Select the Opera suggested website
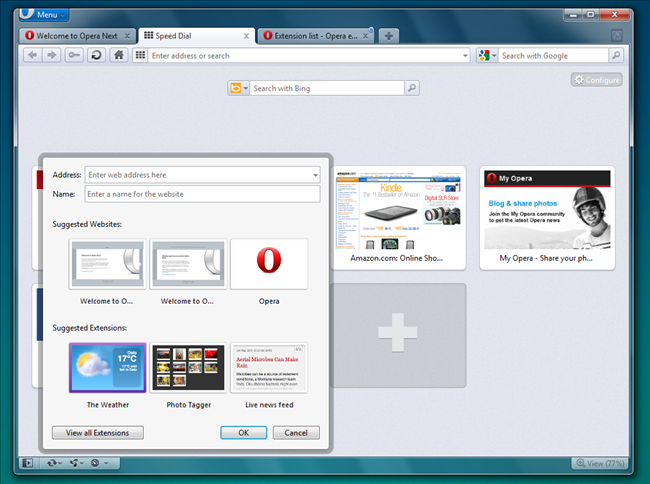650x484 pixels. (269, 264)
